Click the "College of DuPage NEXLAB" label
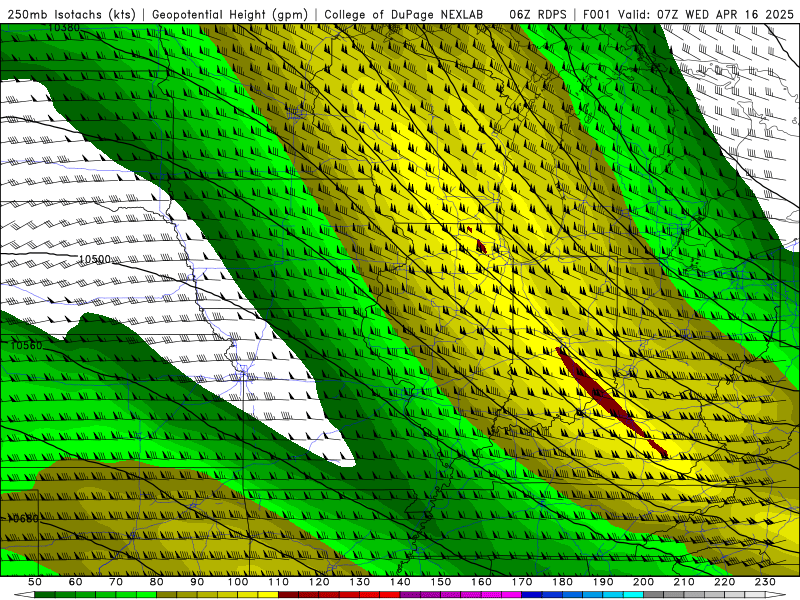Viewport: 800px width, 600px height. (404, 15)
